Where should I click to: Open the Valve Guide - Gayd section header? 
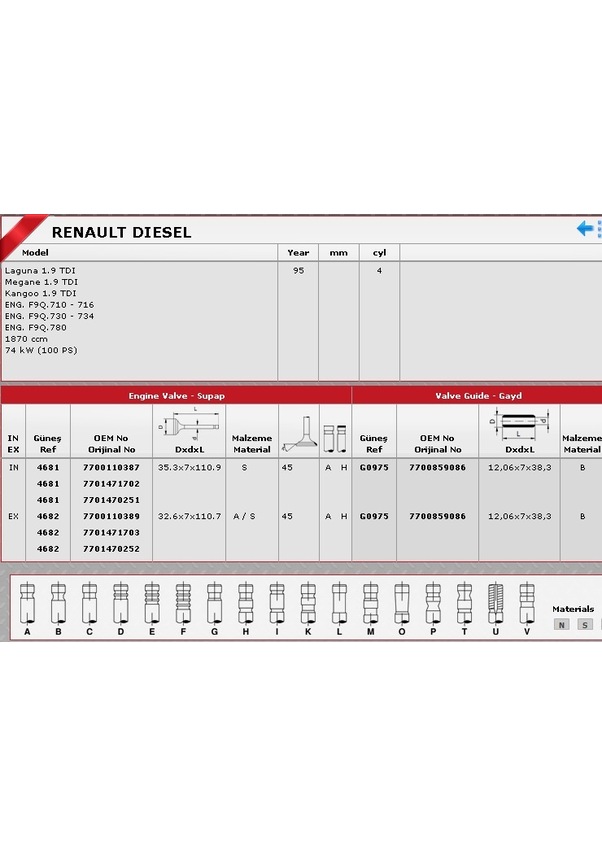[477, 395]
